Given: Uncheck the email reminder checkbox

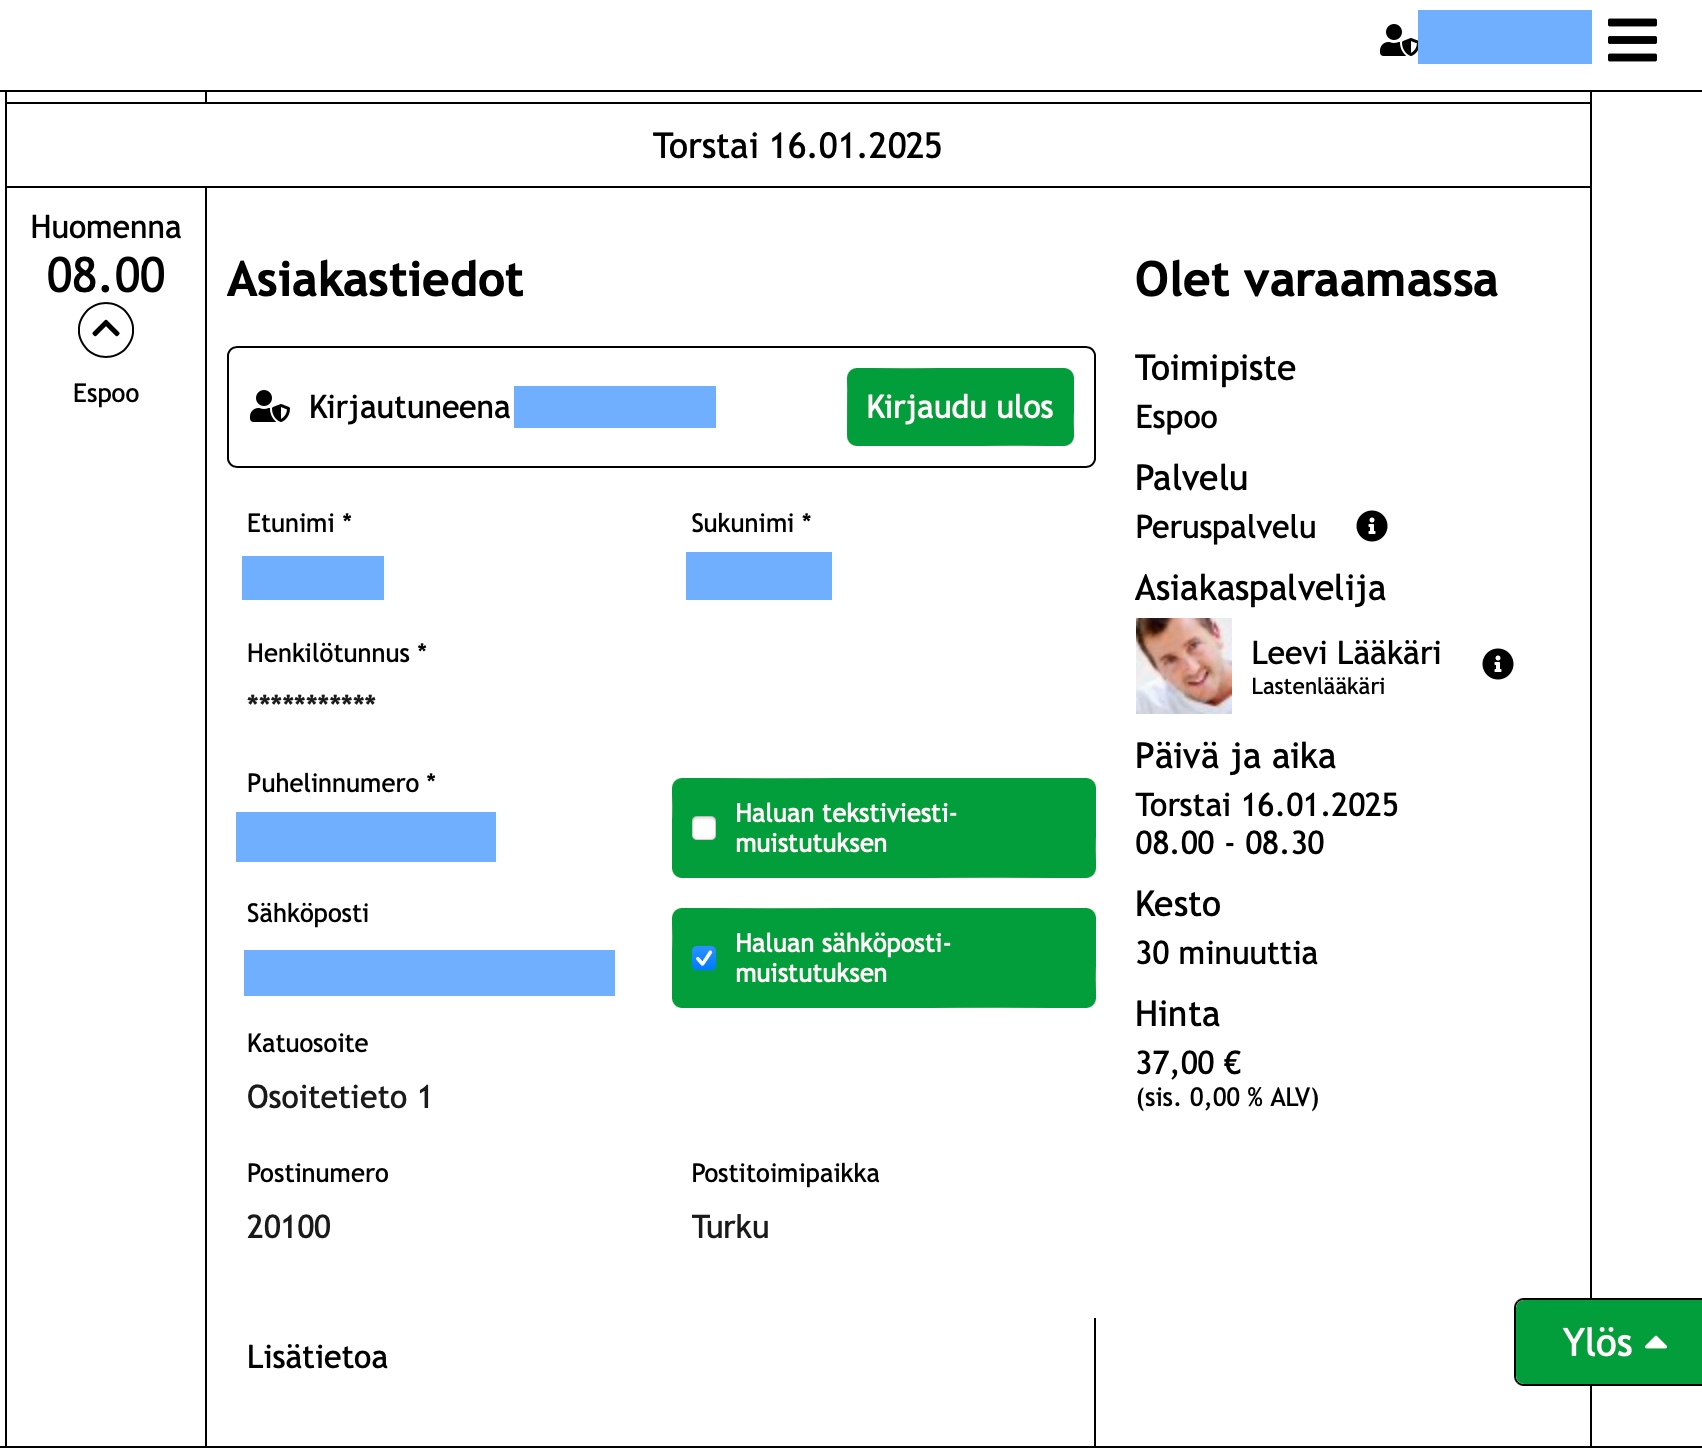Looking at the screenshot, I should [704, 958].
